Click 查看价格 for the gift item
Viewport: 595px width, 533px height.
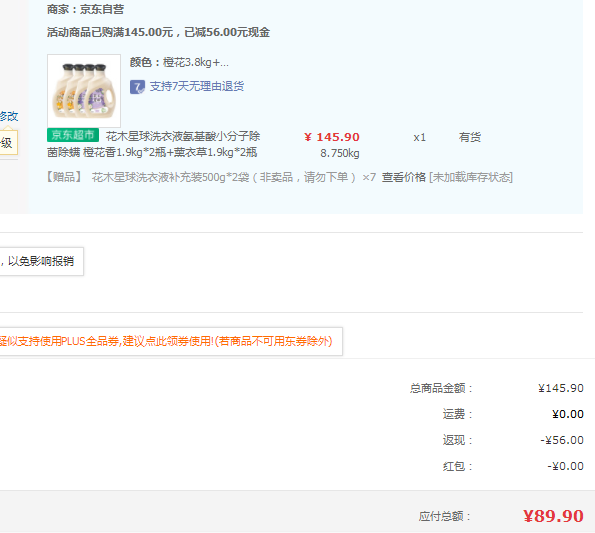click(403, 177)
